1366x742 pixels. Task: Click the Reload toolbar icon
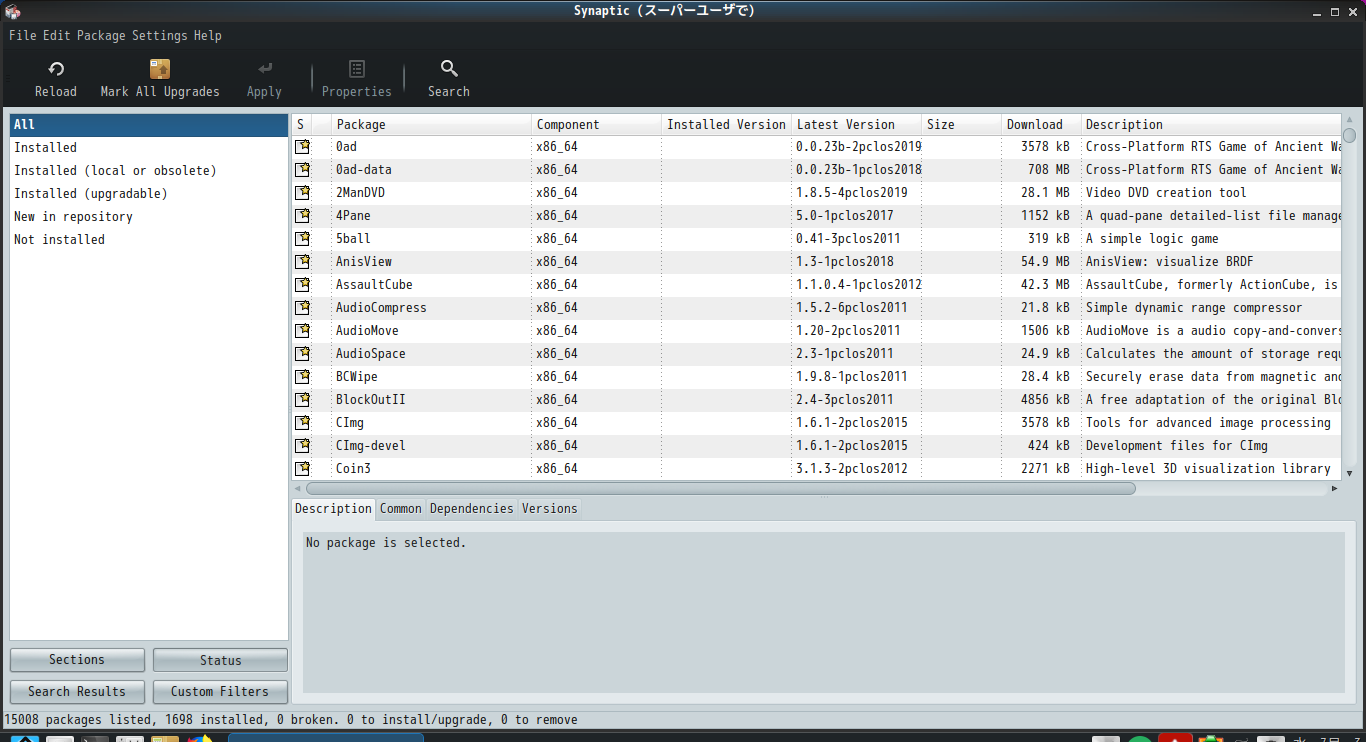pyautogui.click(x=56, y=69)
